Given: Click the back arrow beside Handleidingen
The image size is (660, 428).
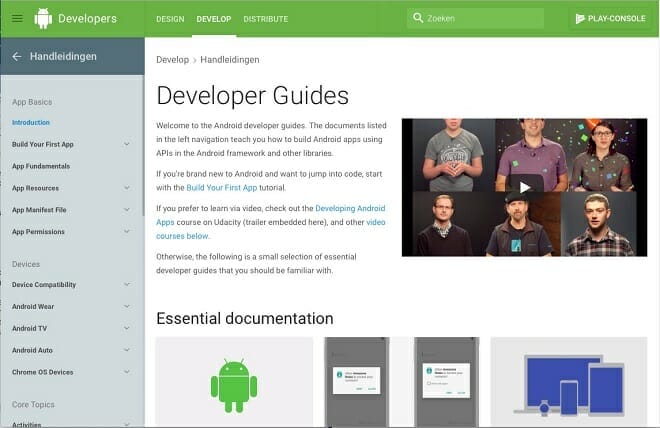Looking at the screenshot, I should (17, 56).
